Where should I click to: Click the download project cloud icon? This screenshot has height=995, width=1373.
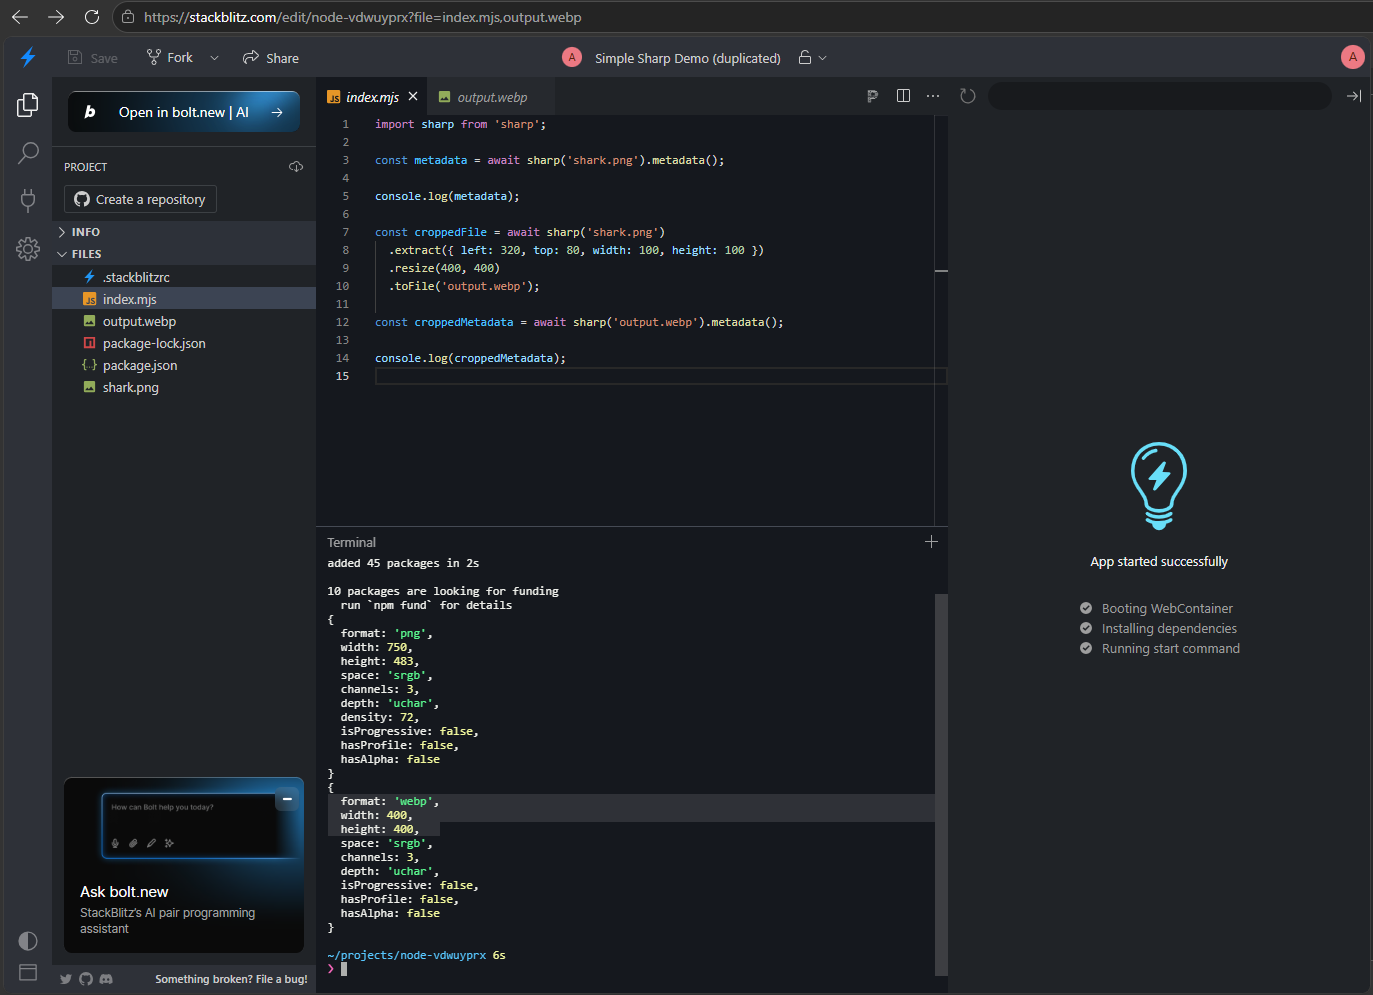[x=296, y=167]
